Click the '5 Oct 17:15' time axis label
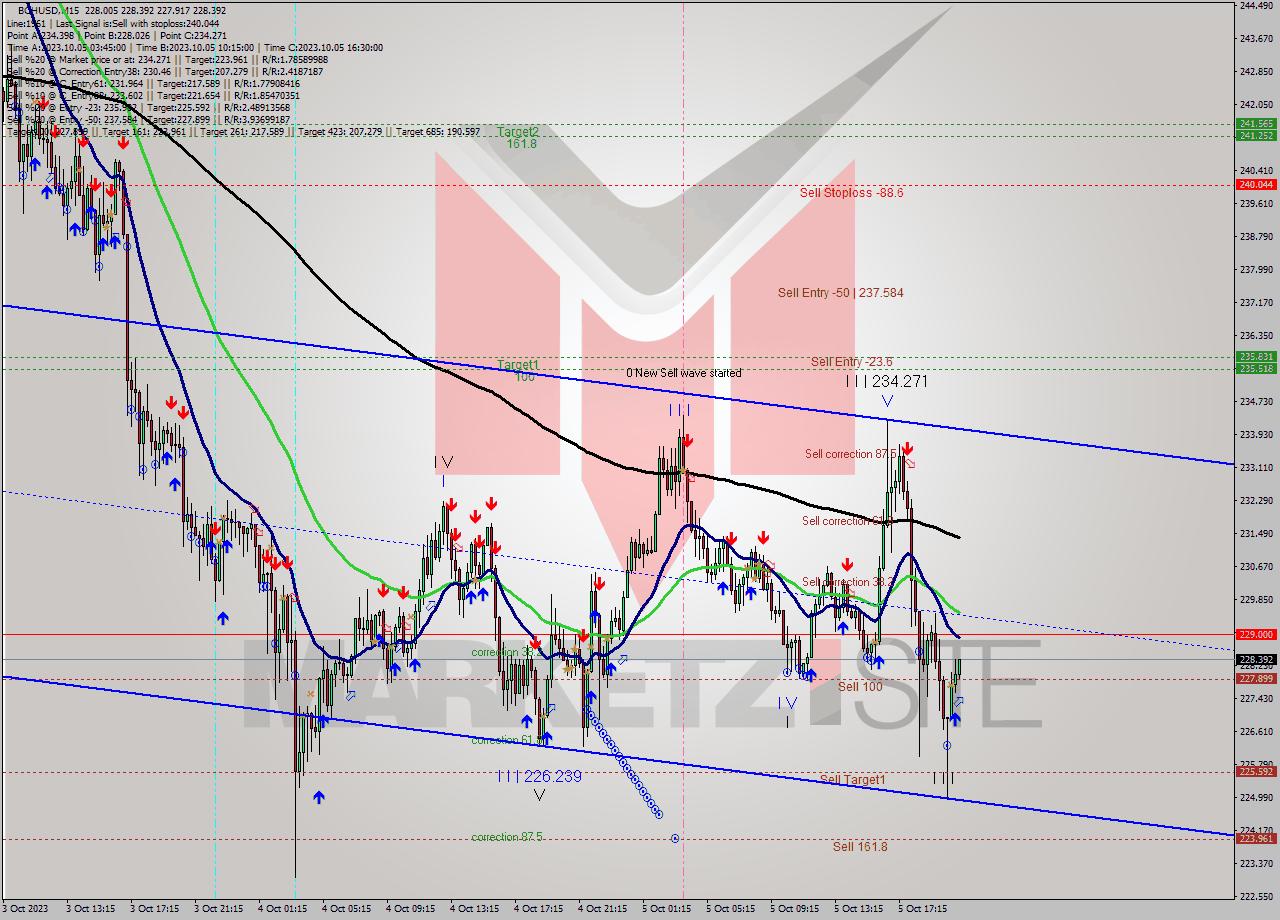The height and width of the screenshot is (920, 1280). [x=922, y=909]
